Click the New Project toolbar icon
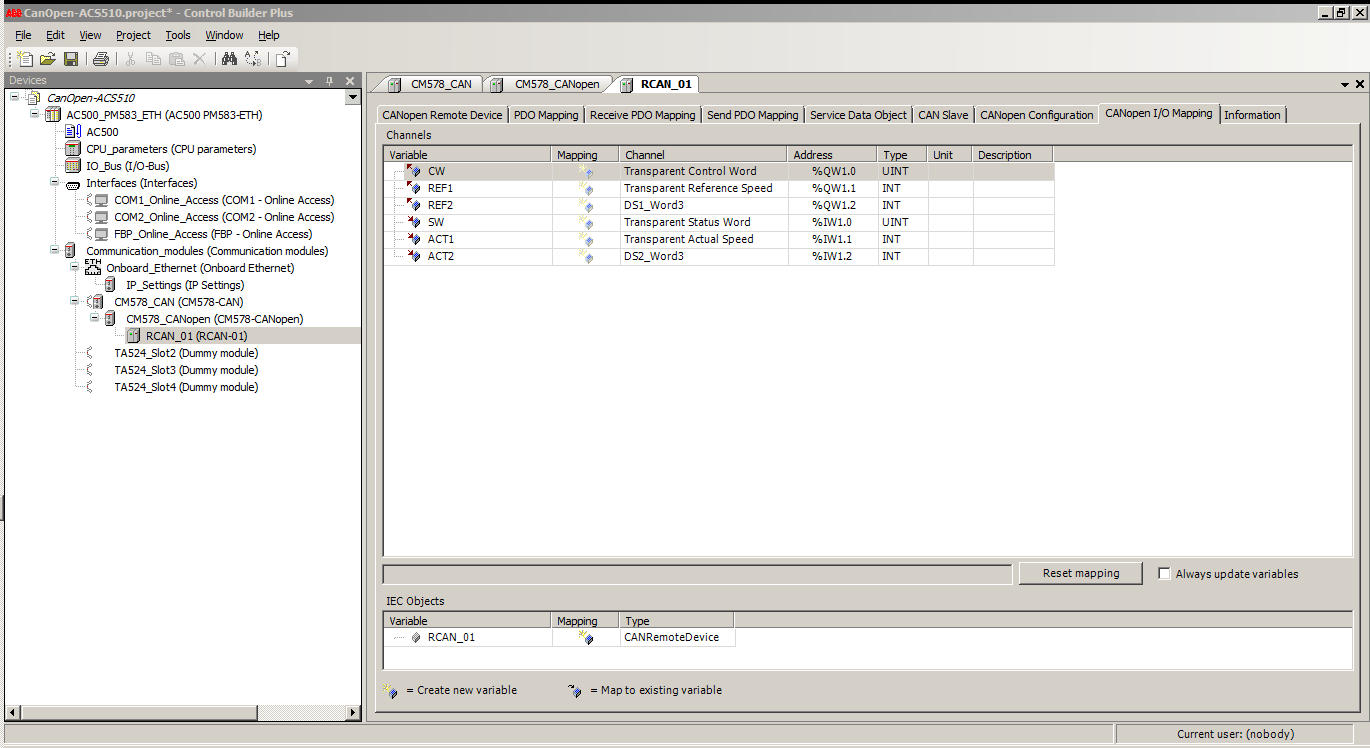 pos(25,59)
